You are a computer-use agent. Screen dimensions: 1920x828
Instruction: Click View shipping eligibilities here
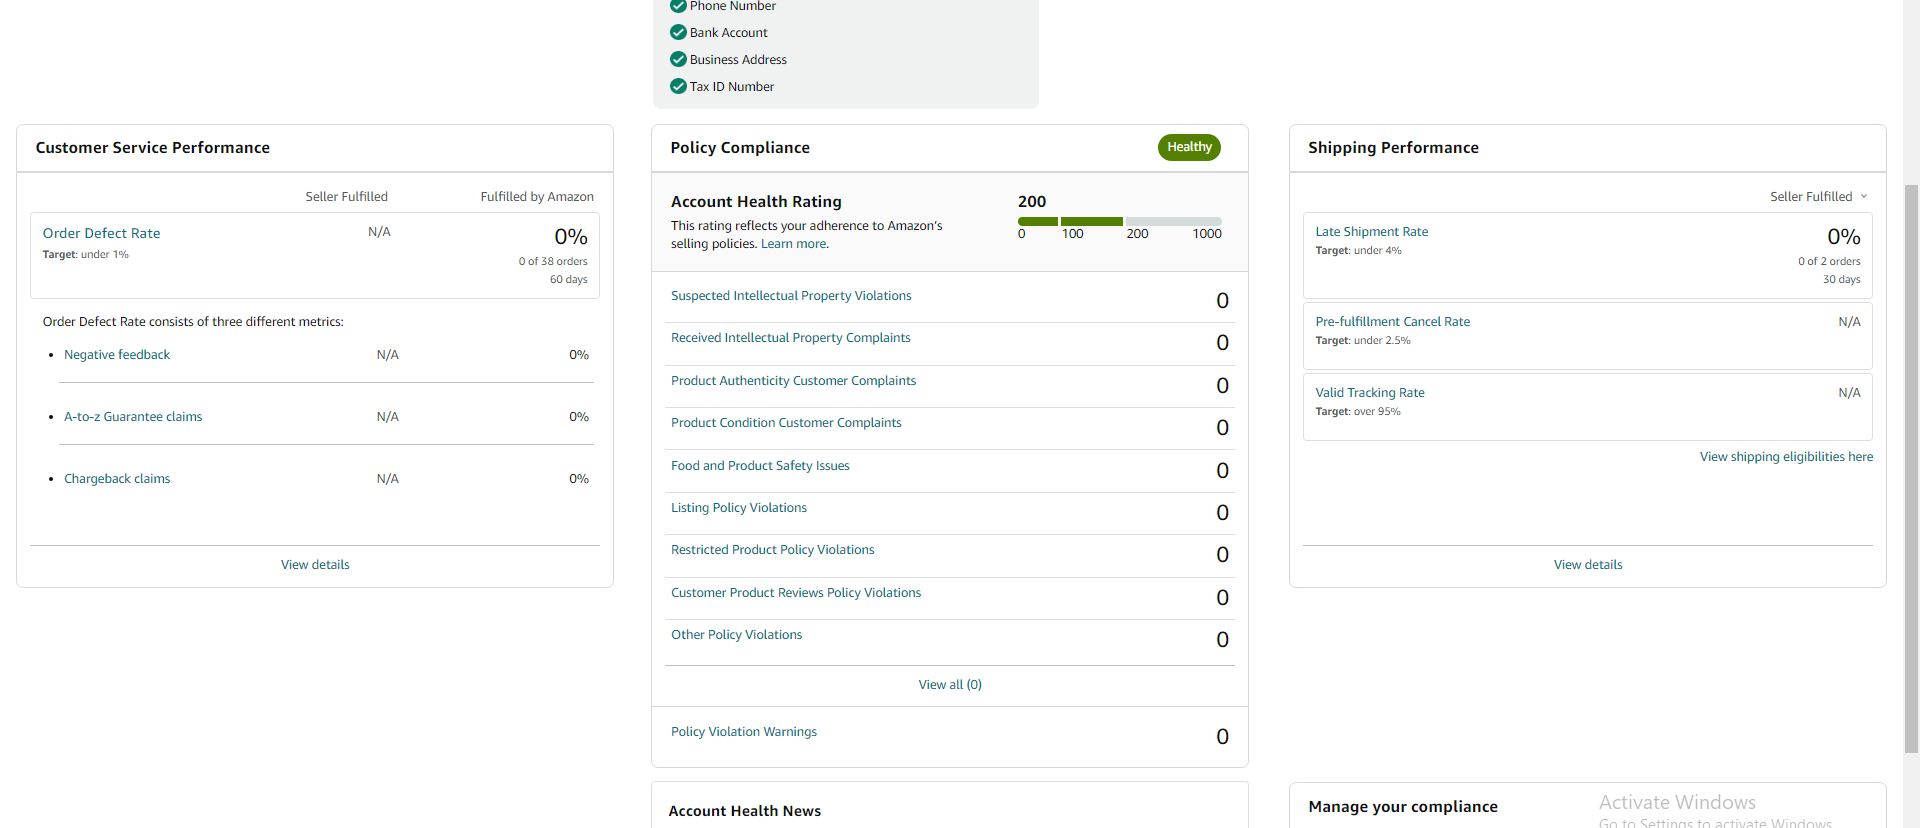coord(1786,457)
